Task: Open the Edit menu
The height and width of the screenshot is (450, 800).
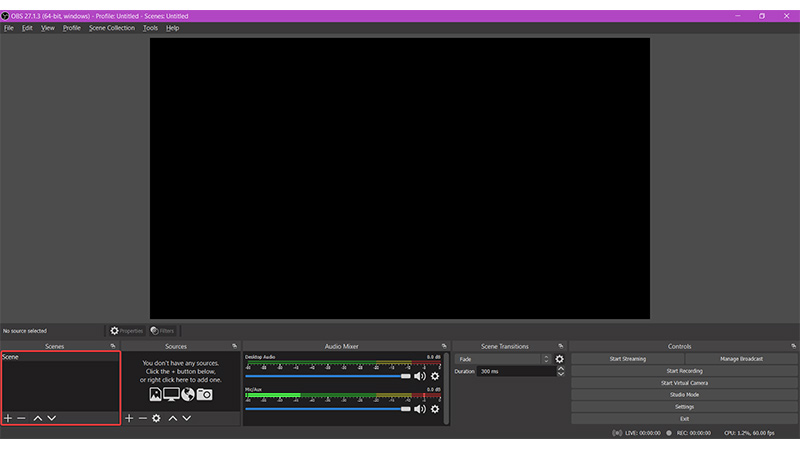Action: pos(27,28)
